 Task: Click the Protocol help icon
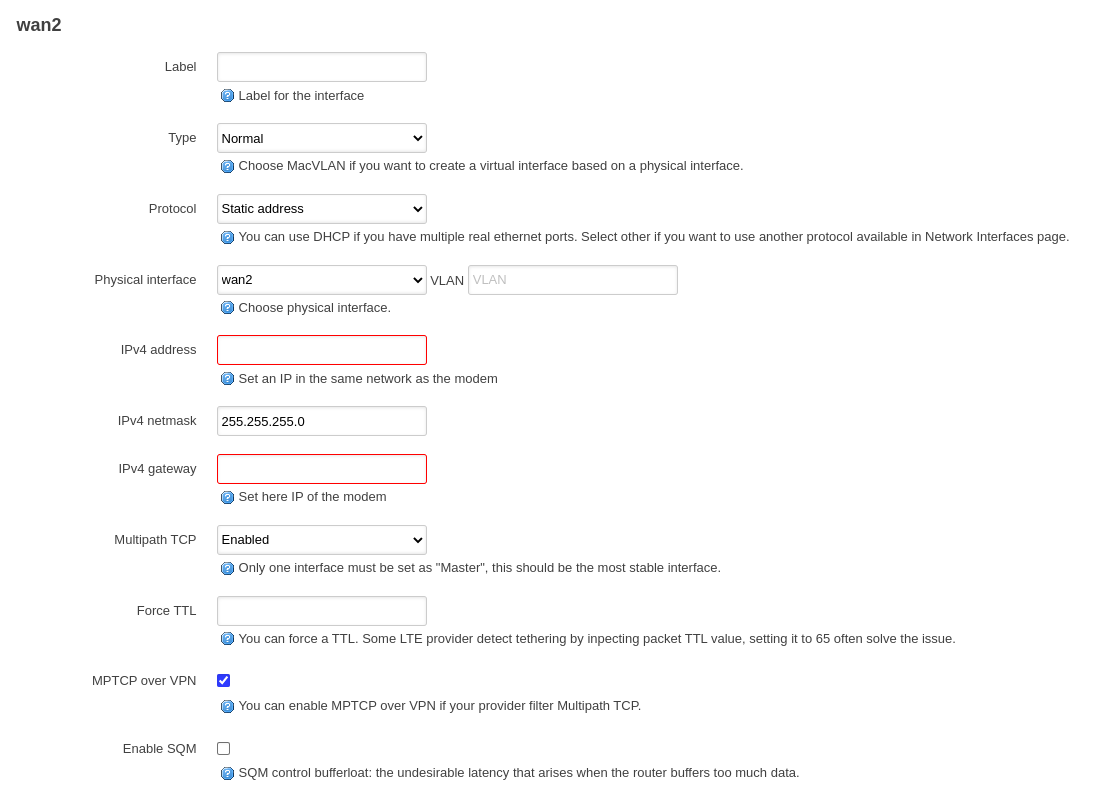click(x=227, y=237)
